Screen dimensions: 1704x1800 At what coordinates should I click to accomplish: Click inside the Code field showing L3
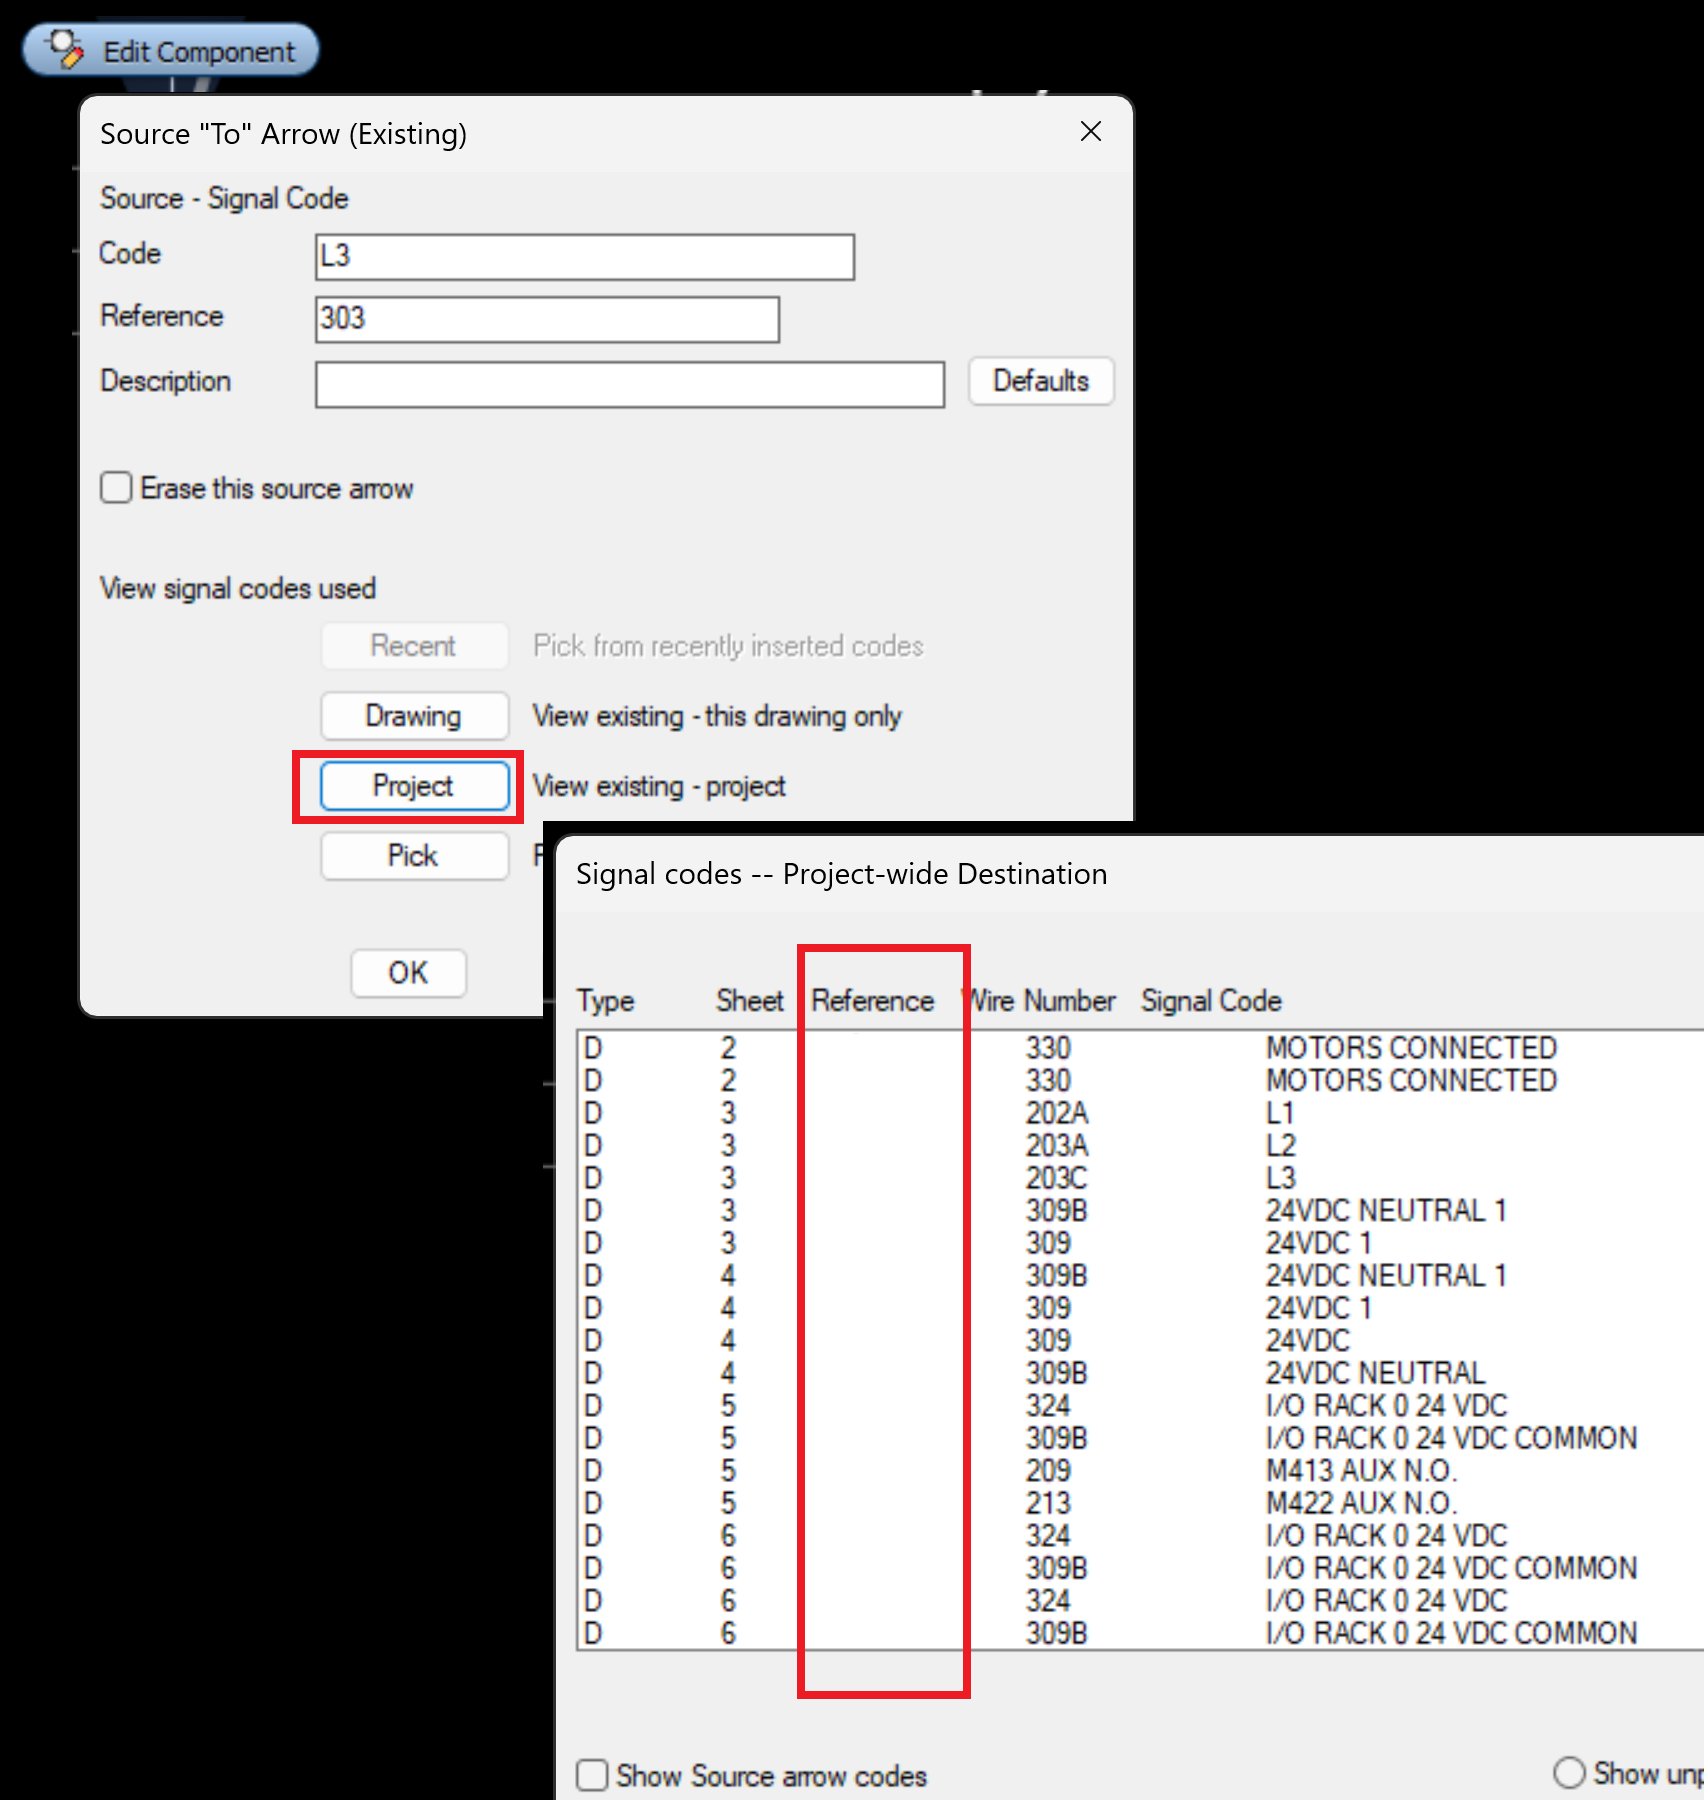click(x=585, y=257)
